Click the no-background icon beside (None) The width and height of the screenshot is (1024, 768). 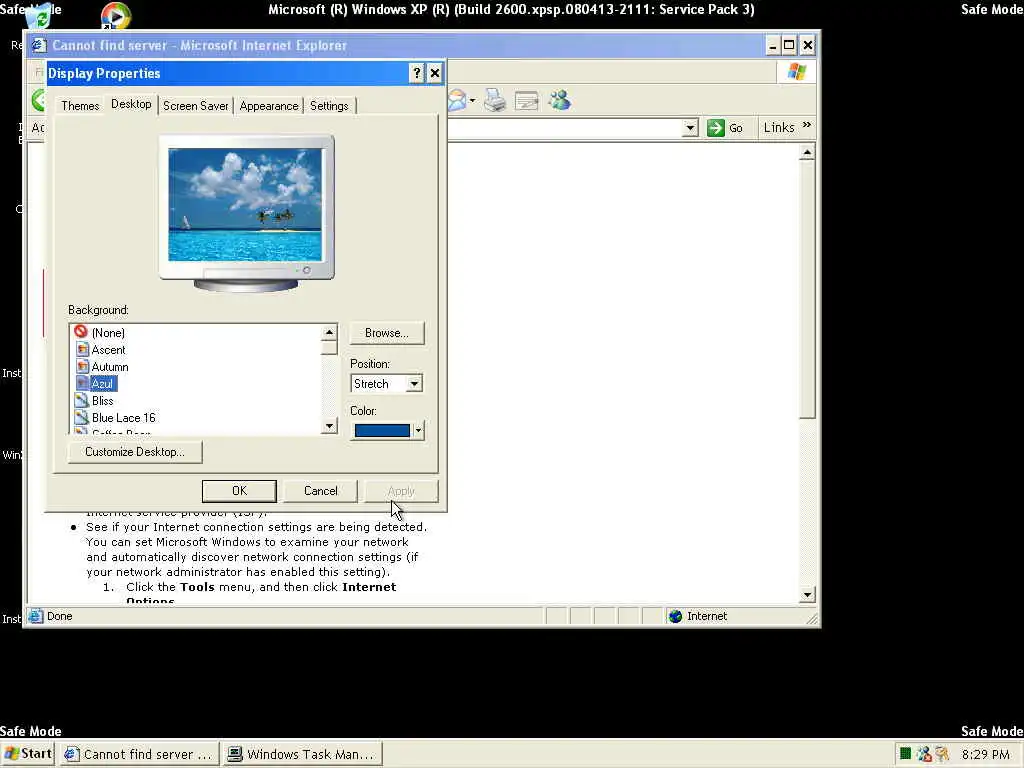point(81,332)
